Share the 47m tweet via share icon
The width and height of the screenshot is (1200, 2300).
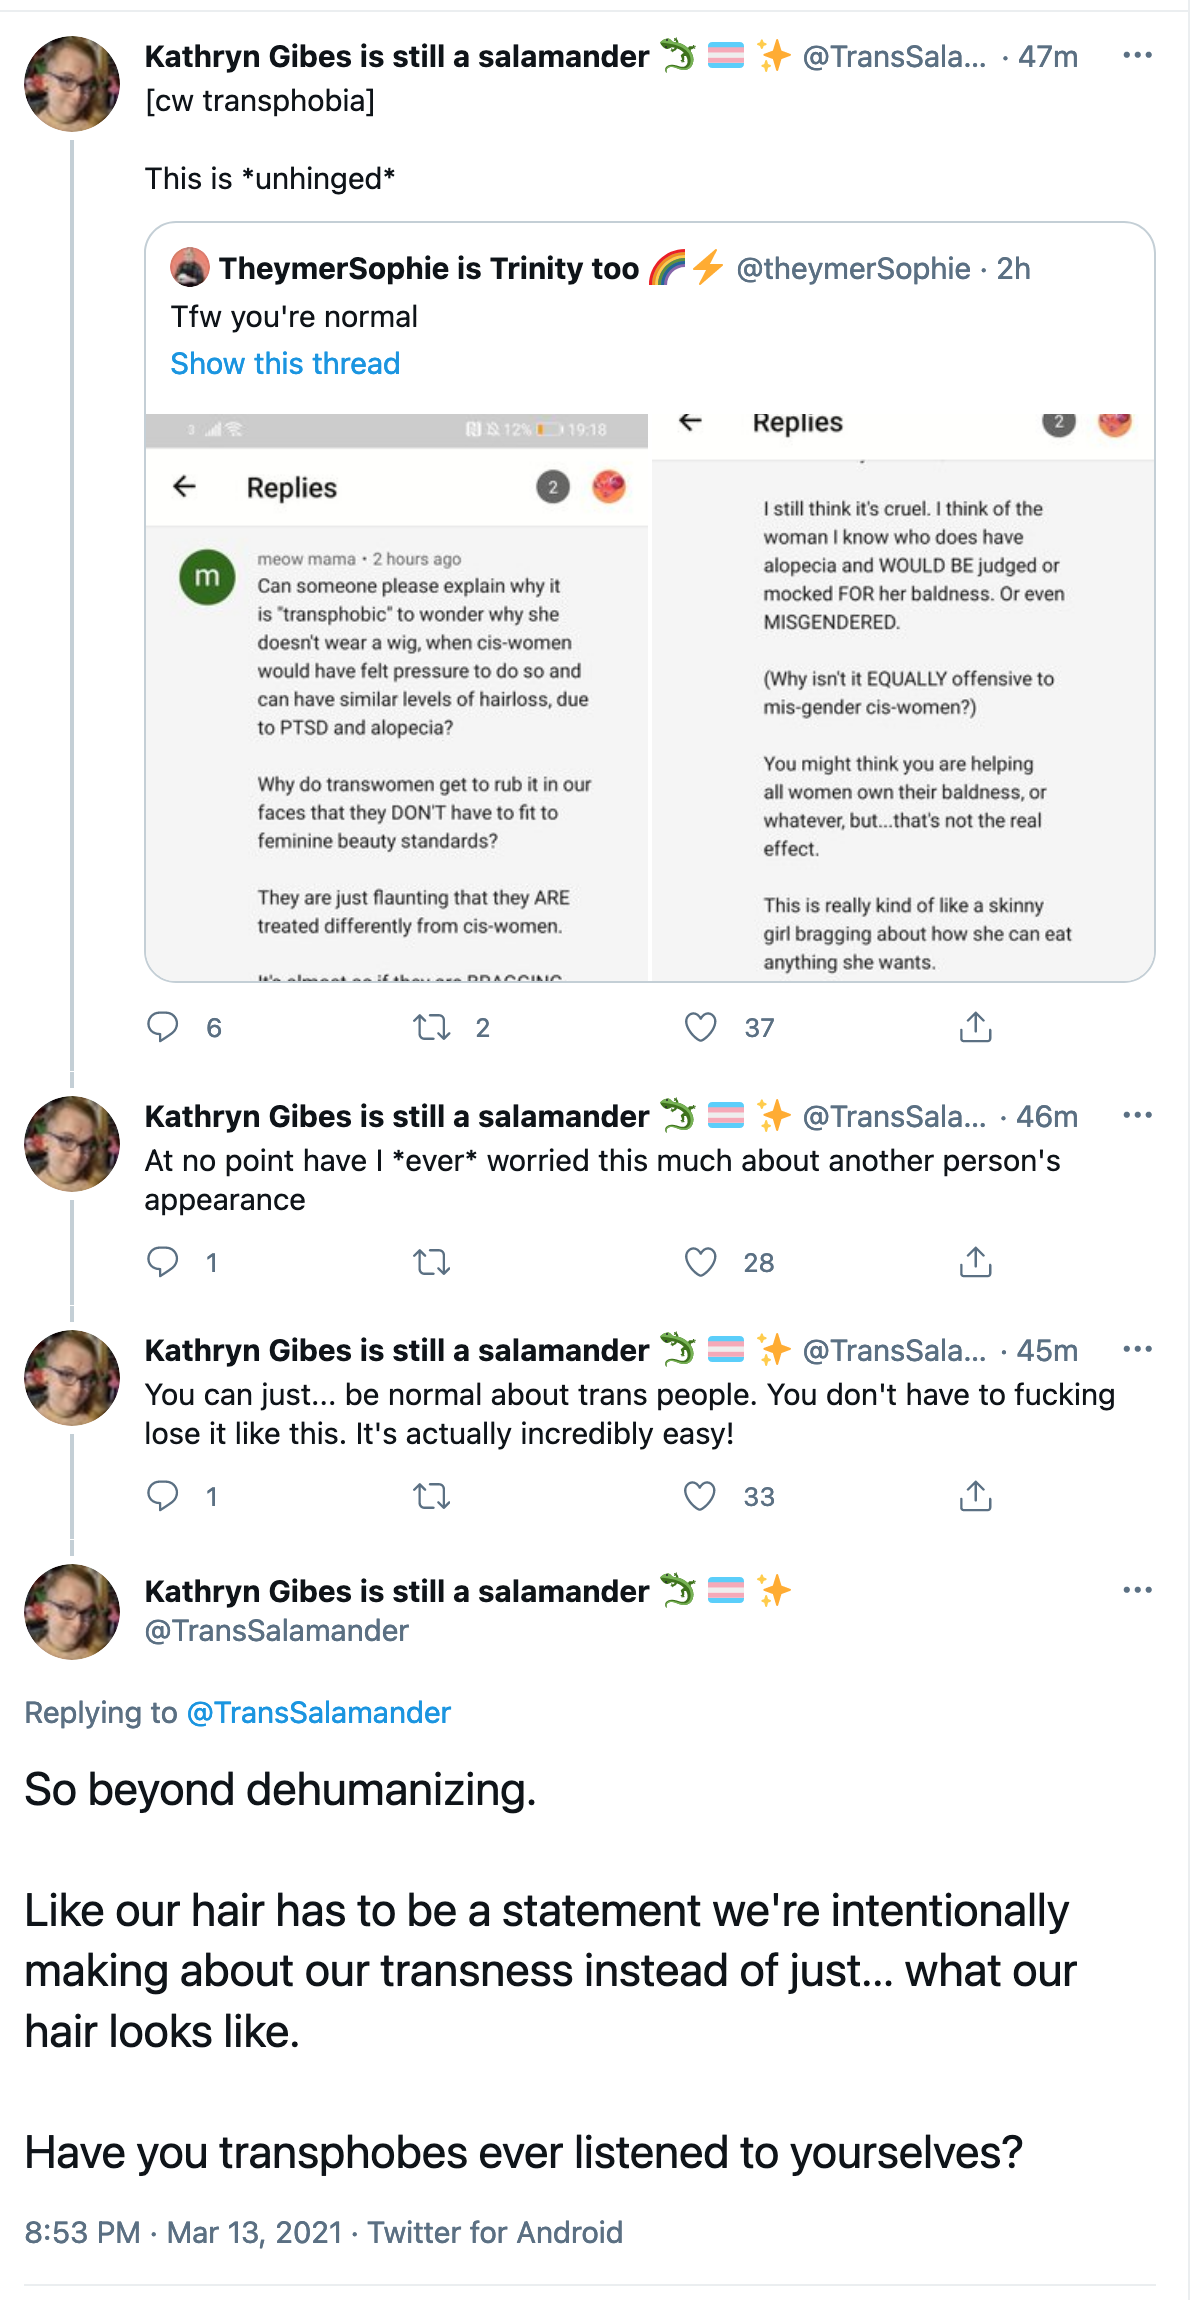tap(975, 1027)
